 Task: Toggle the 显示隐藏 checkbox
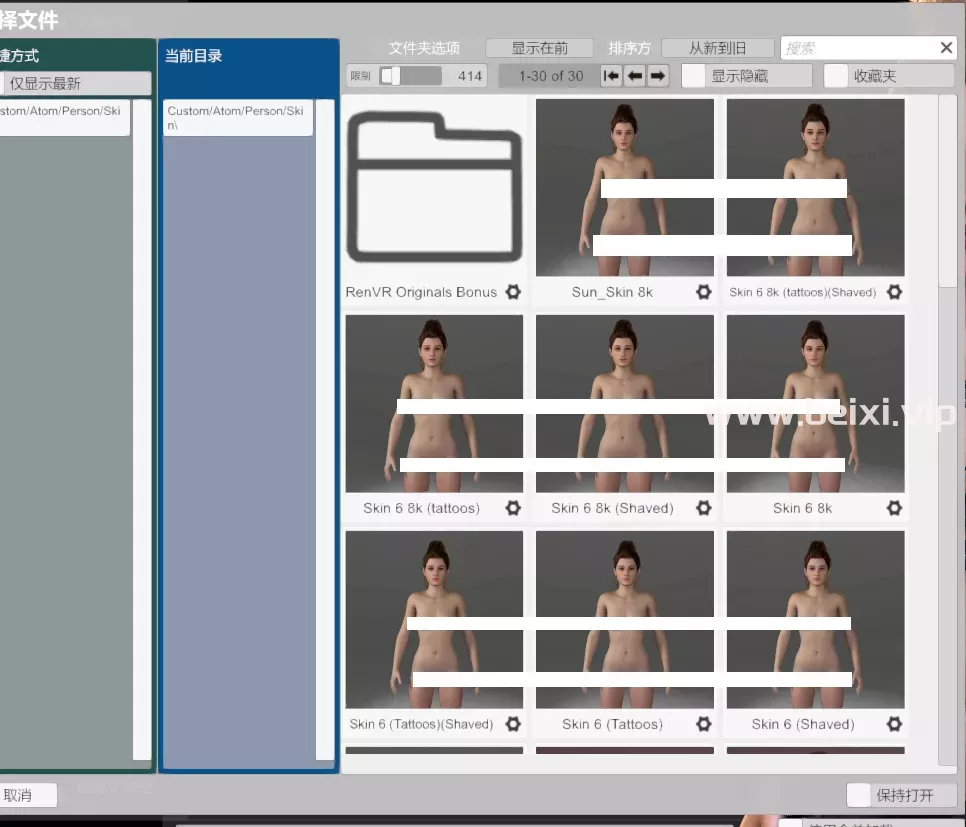point(693,76)
